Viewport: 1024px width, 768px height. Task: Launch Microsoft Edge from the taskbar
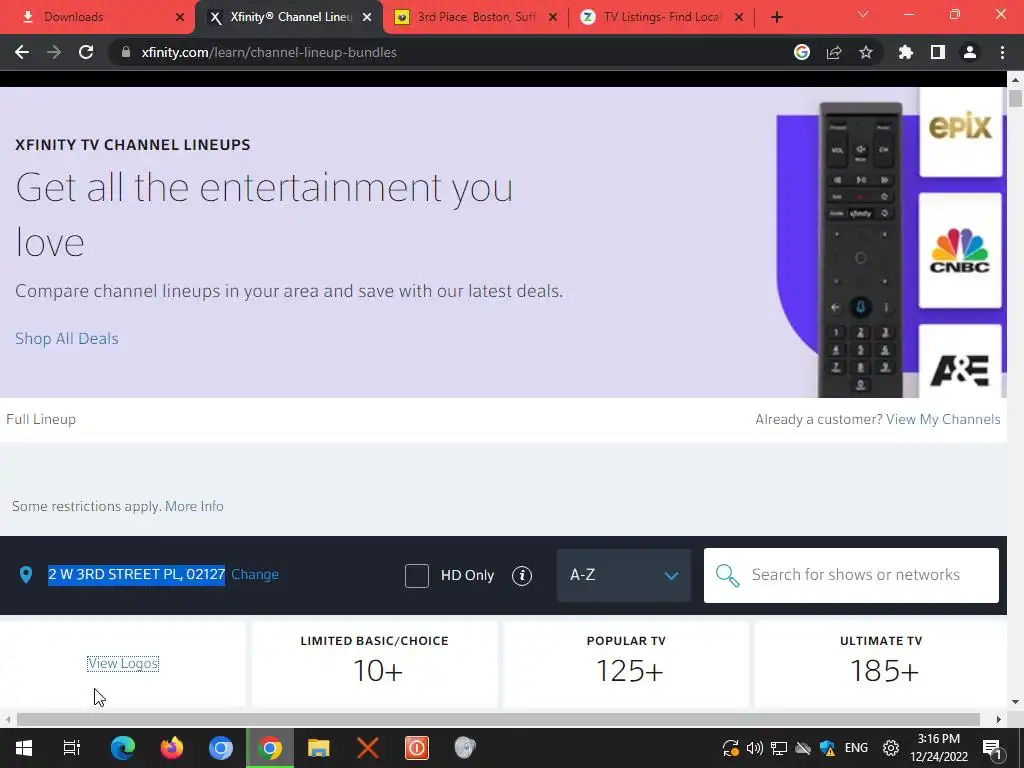tap(123, 748)
